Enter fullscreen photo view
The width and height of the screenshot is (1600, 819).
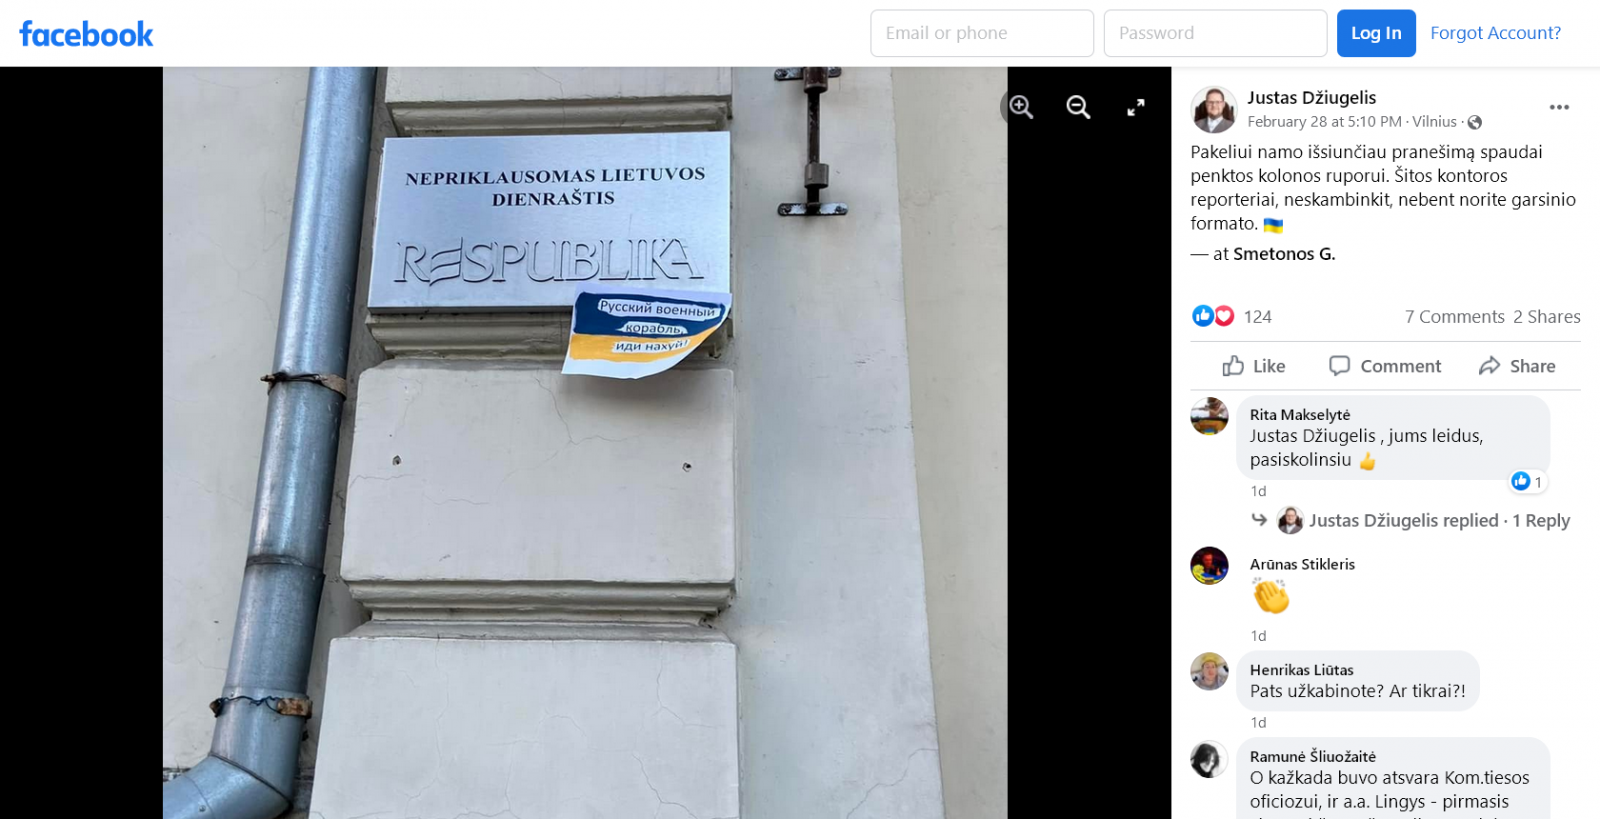tap(1136, 107)
